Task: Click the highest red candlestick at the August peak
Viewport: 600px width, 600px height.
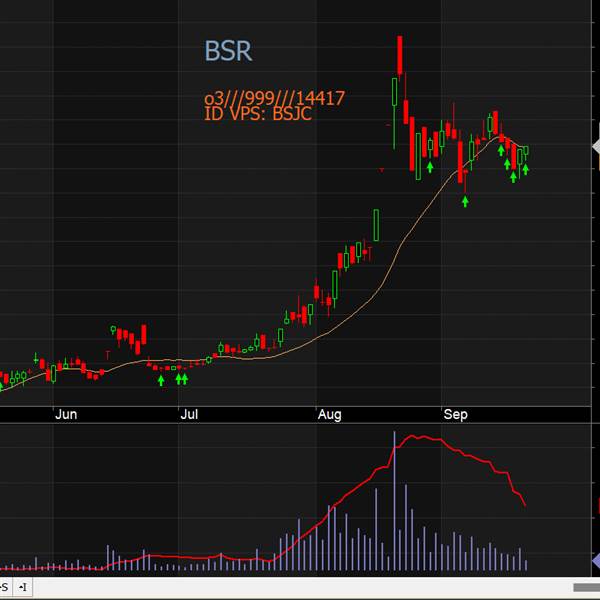Action: [399, 55]
